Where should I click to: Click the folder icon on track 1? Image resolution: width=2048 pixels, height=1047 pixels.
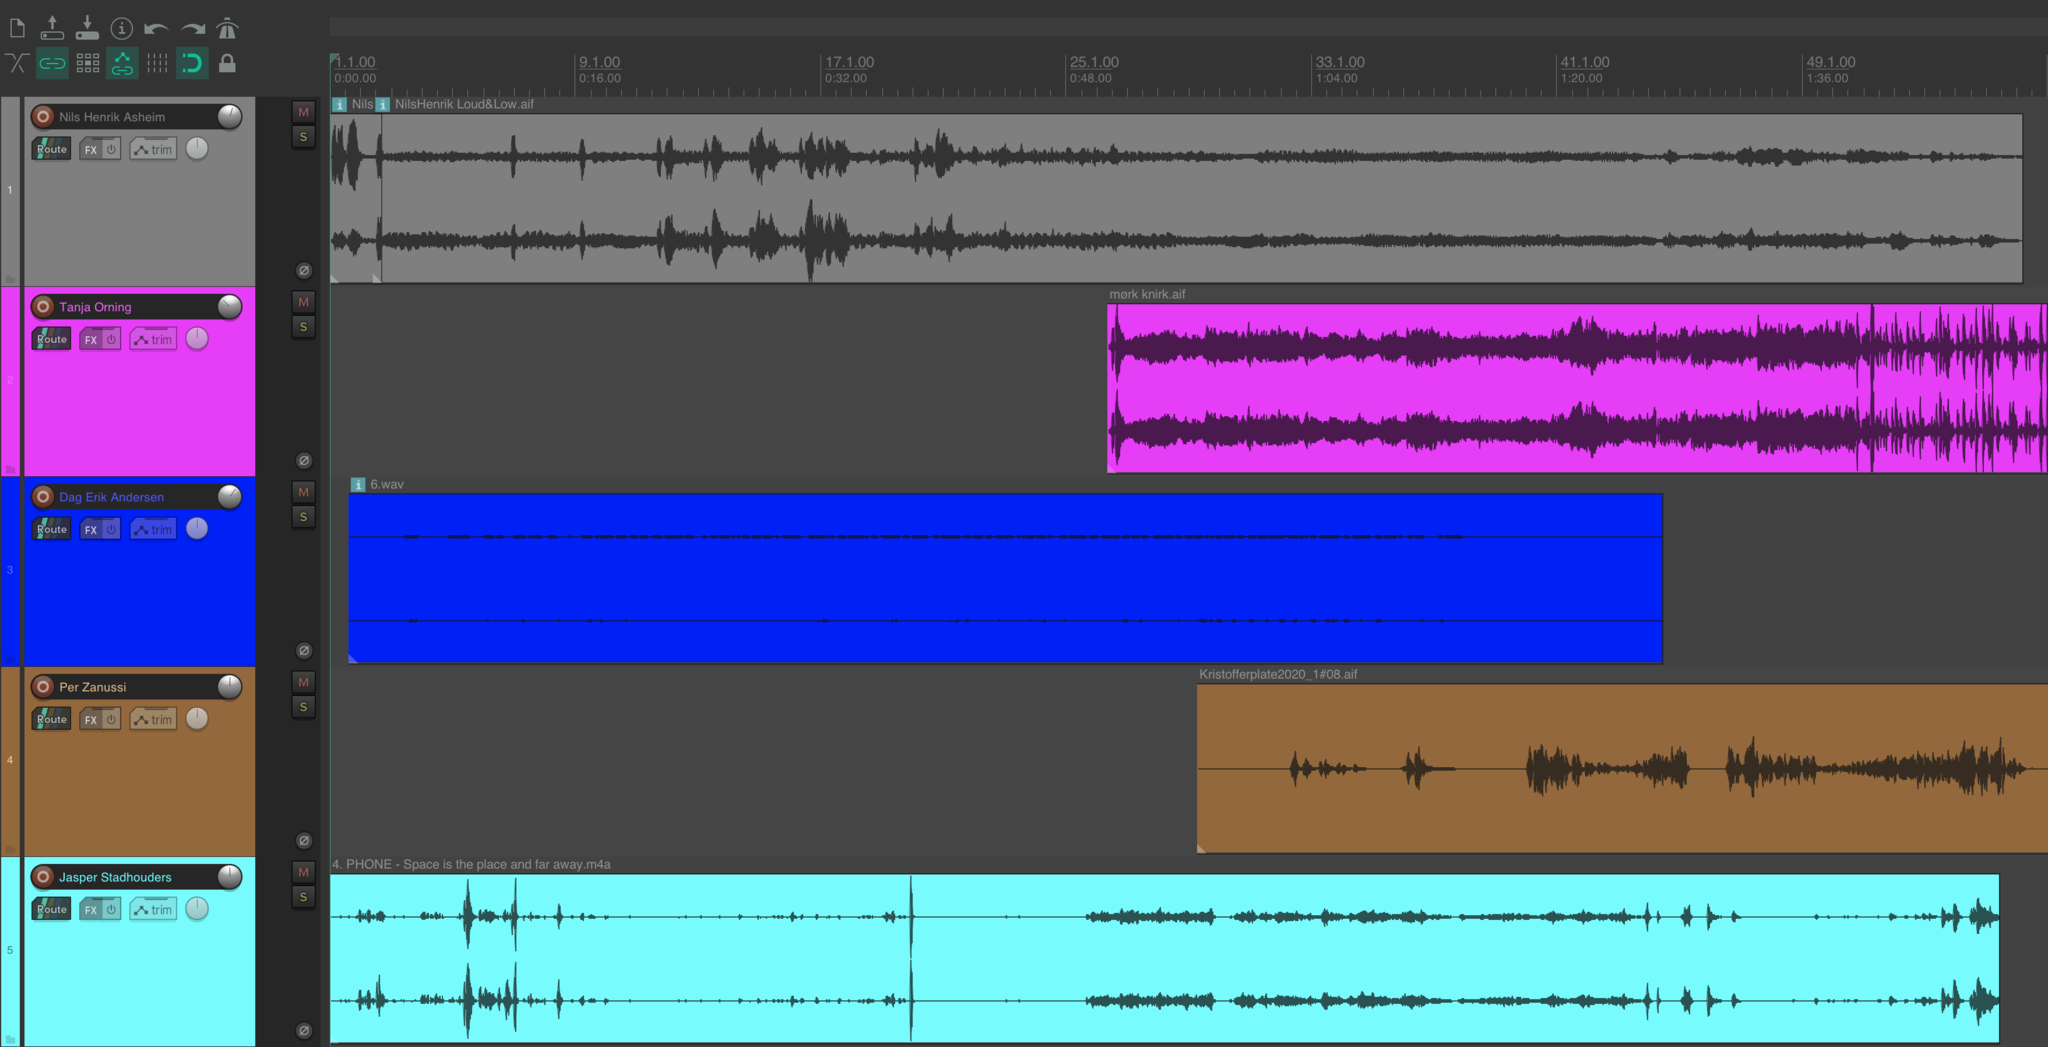coord(11,278)
